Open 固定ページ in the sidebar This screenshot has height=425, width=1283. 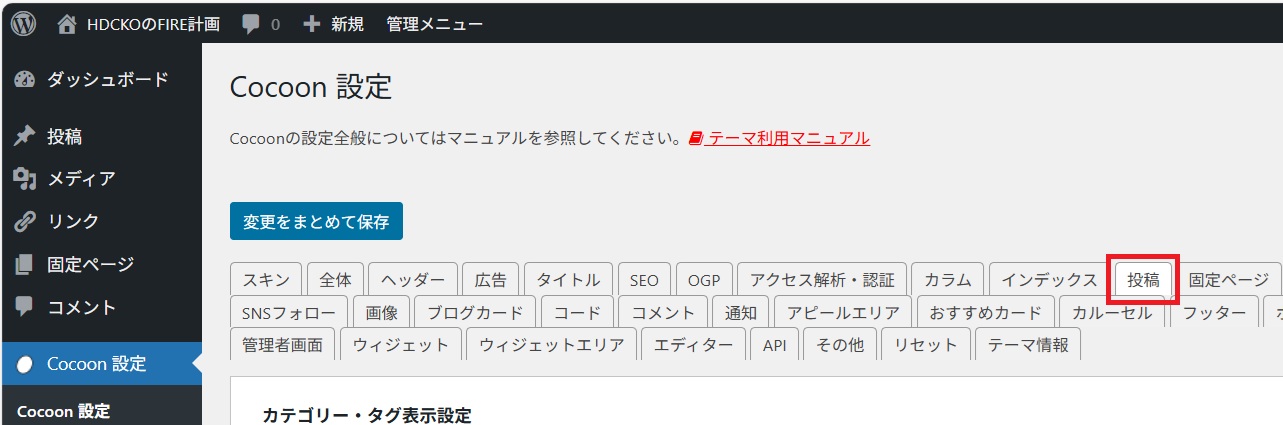pos(90,265)
